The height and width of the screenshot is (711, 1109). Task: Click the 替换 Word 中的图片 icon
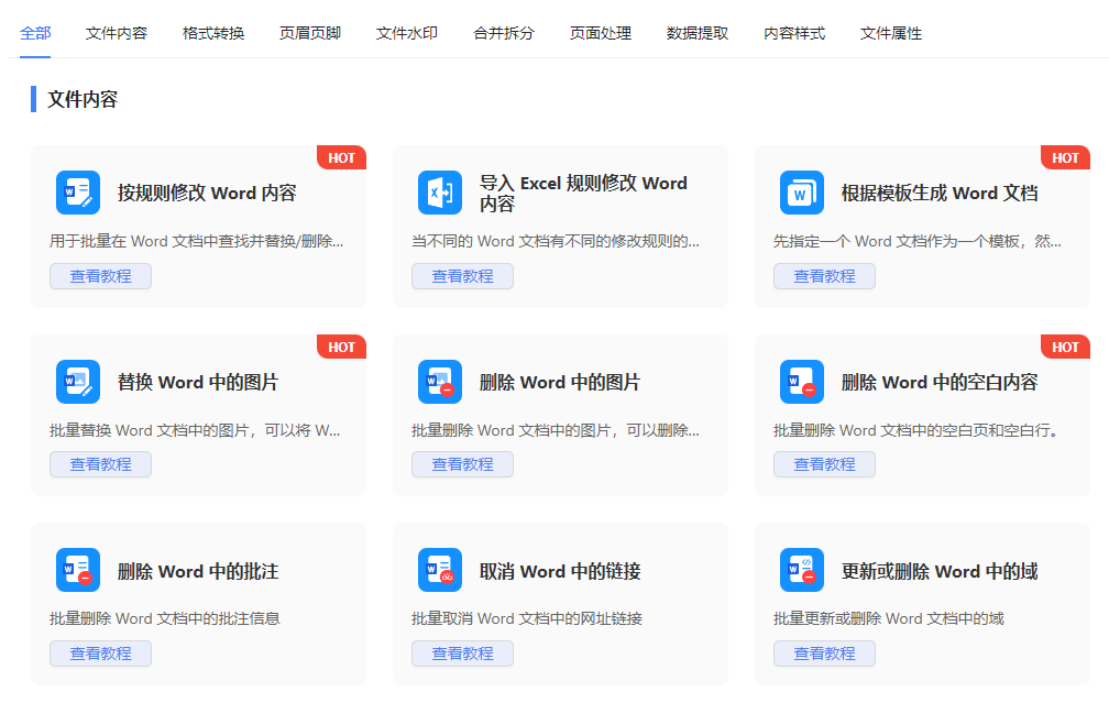(78, 382)
